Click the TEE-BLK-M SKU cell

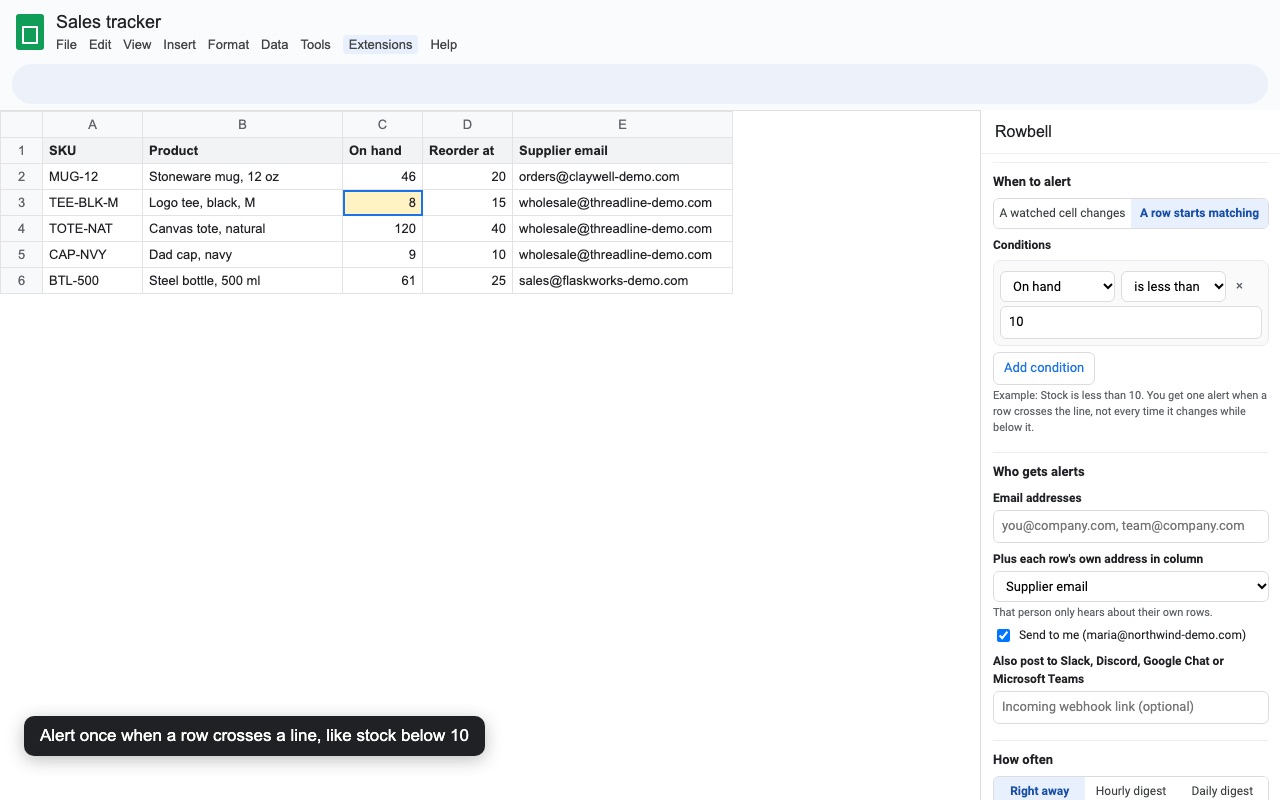92,203
